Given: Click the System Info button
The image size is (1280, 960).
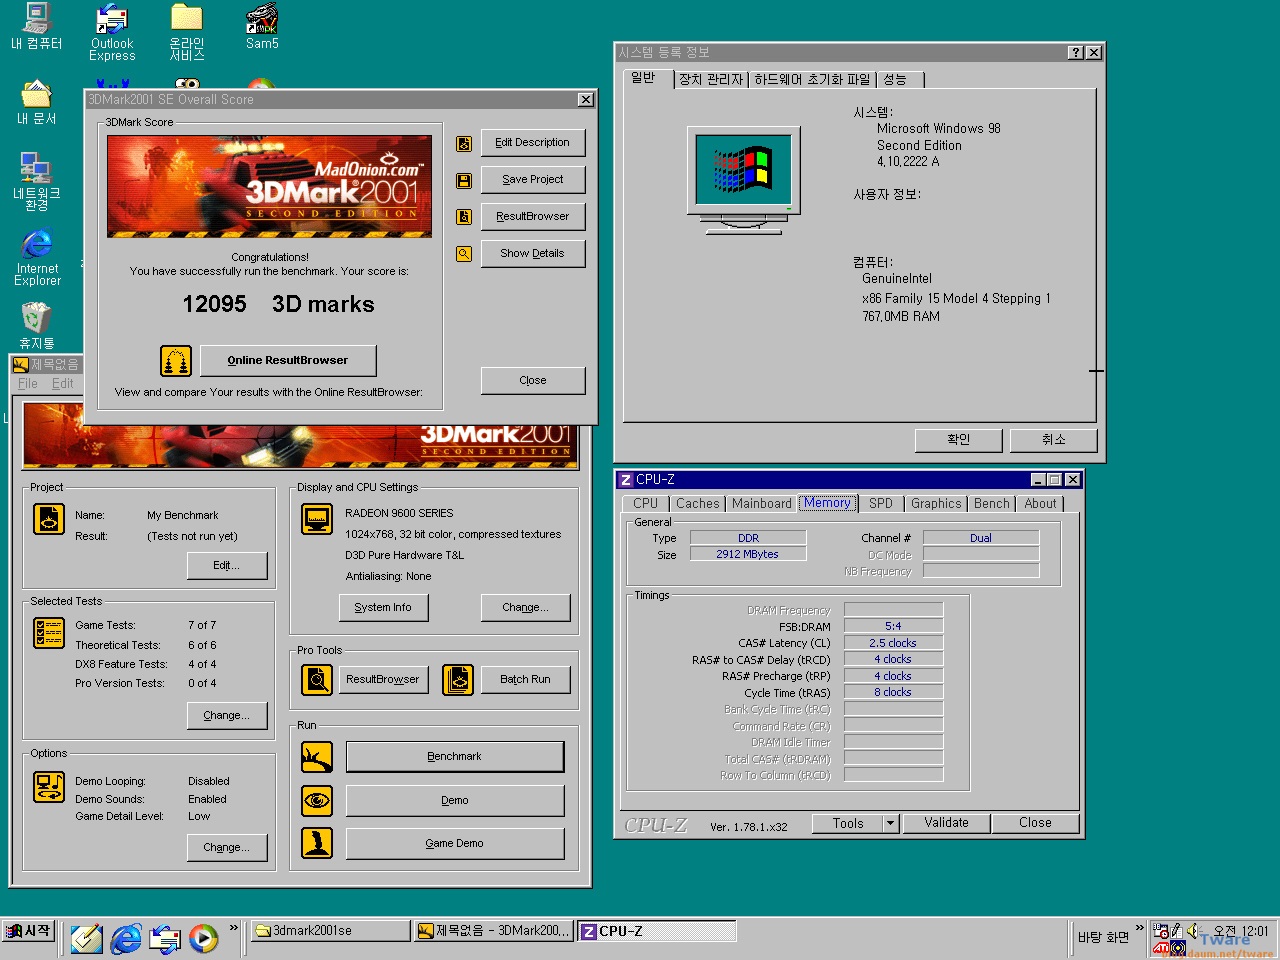Looking at the screenshot, I should [383, 608].
